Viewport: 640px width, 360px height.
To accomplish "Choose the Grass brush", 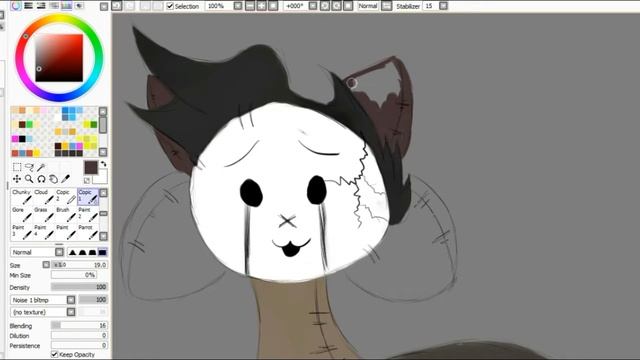I will click(44, 214).
